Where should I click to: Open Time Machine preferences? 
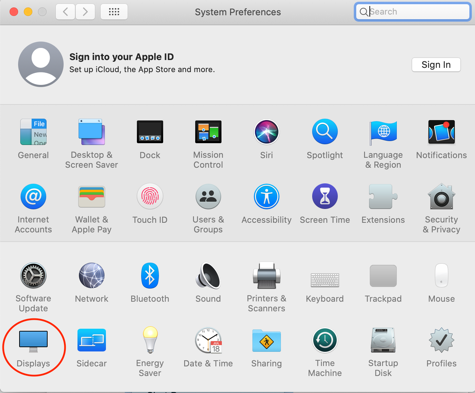coord(325,340)
